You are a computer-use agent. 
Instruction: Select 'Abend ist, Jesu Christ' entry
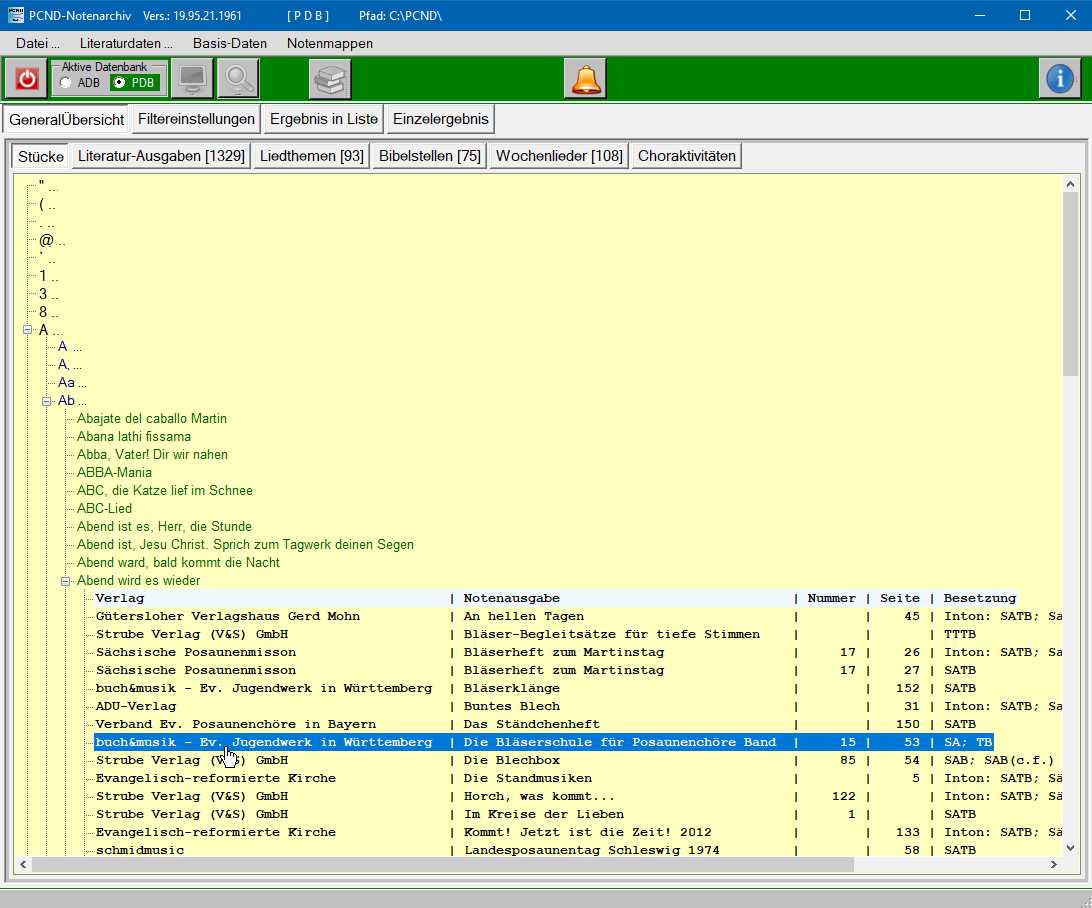[x=245, y=545]
